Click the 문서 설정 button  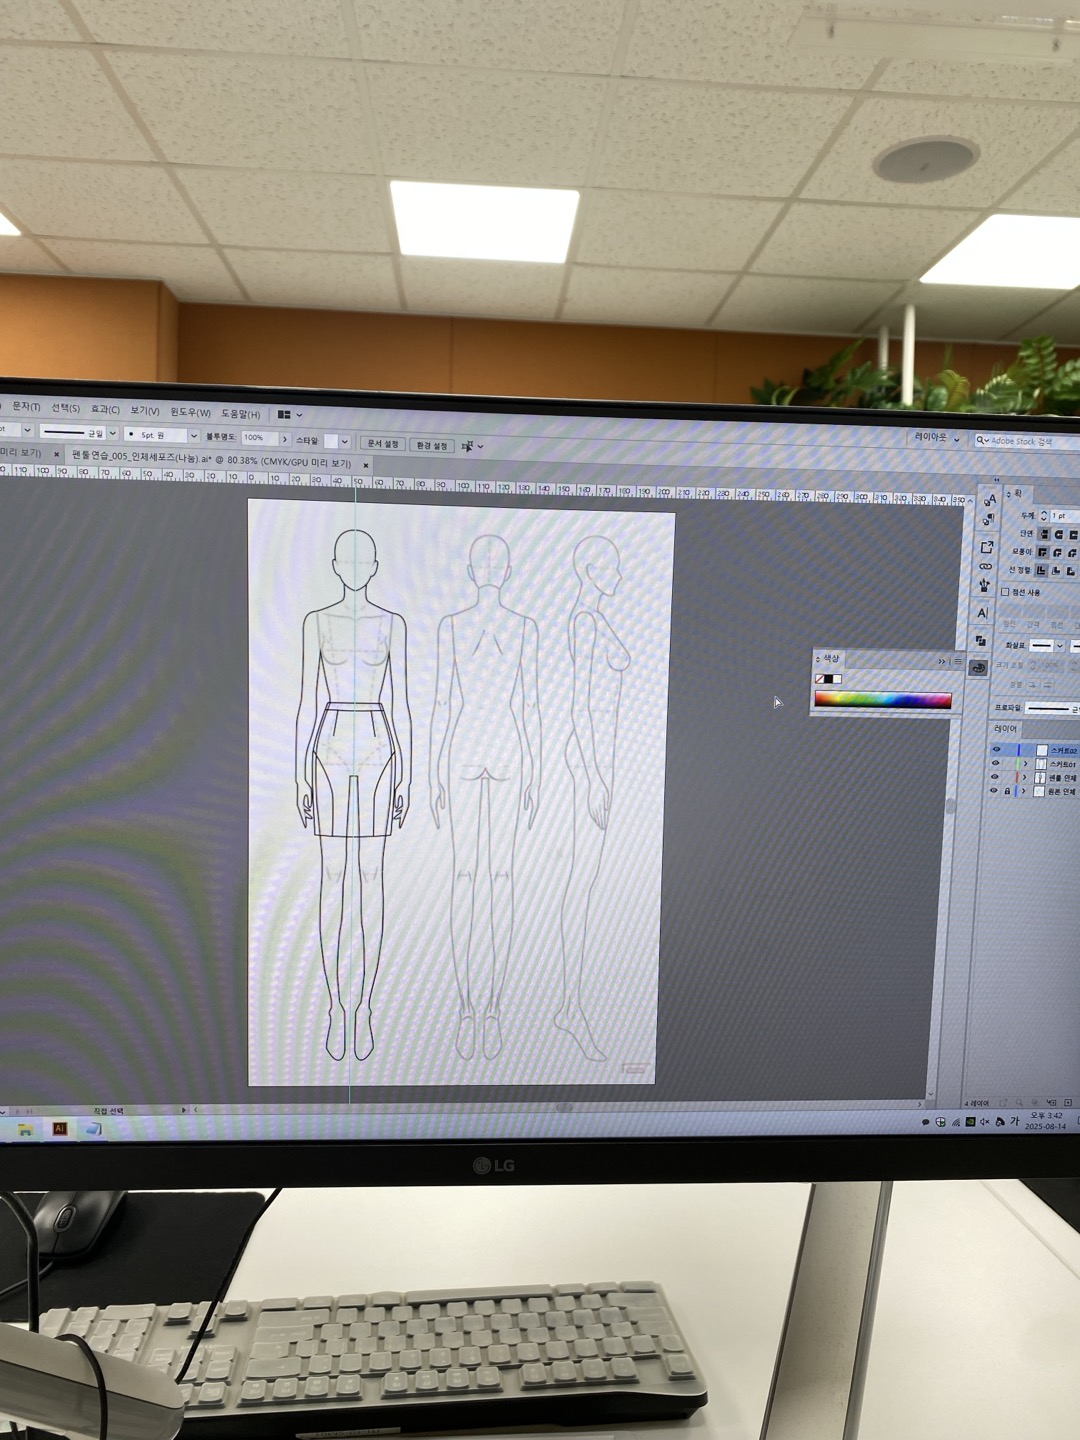click(x=382, y=443)
